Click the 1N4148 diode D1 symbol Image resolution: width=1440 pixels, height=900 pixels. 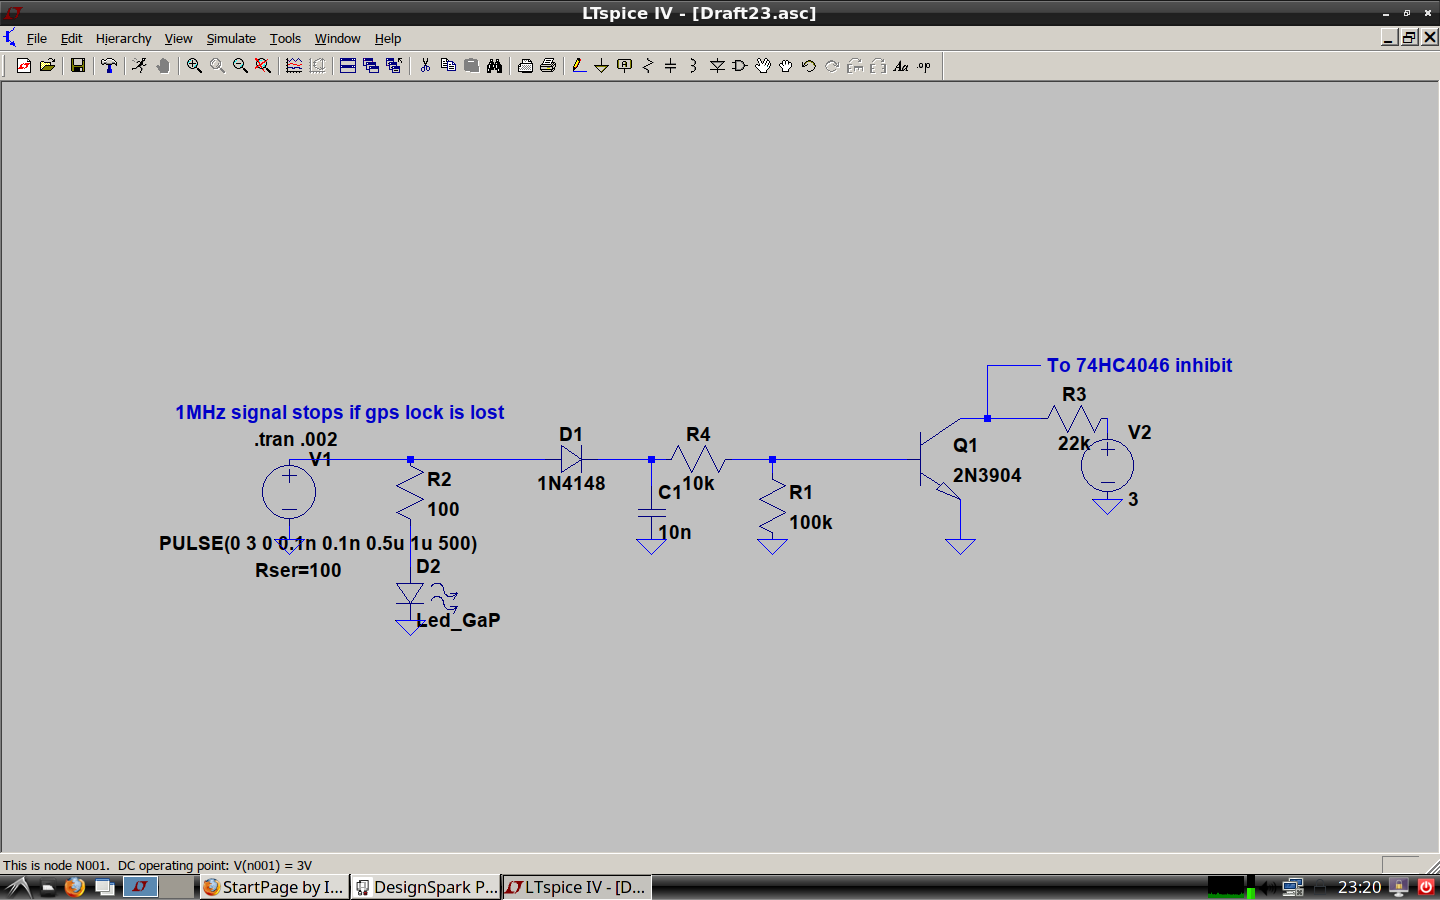pyautogui.click(x=571, y=459)
